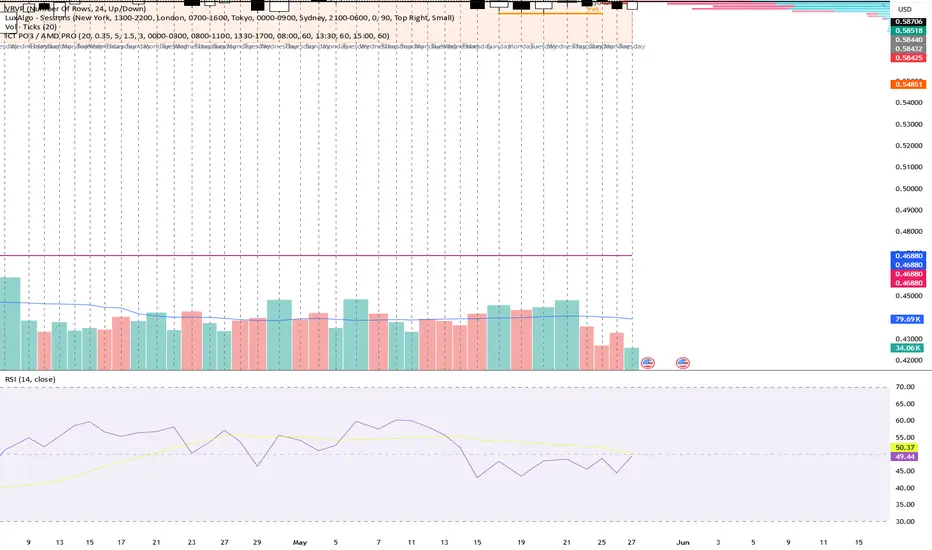
Task: Click the 30.00 RSI axis label
Action: 905,521
